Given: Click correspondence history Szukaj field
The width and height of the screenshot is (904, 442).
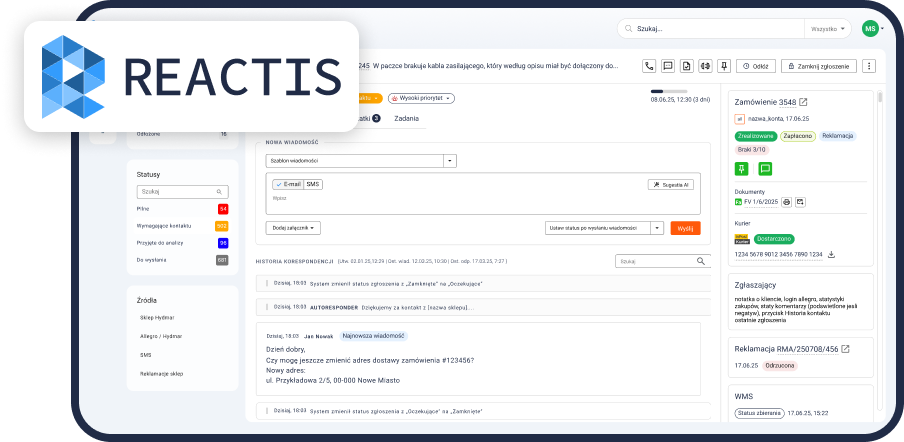Looking at the screenshot, I should point(663,261).
